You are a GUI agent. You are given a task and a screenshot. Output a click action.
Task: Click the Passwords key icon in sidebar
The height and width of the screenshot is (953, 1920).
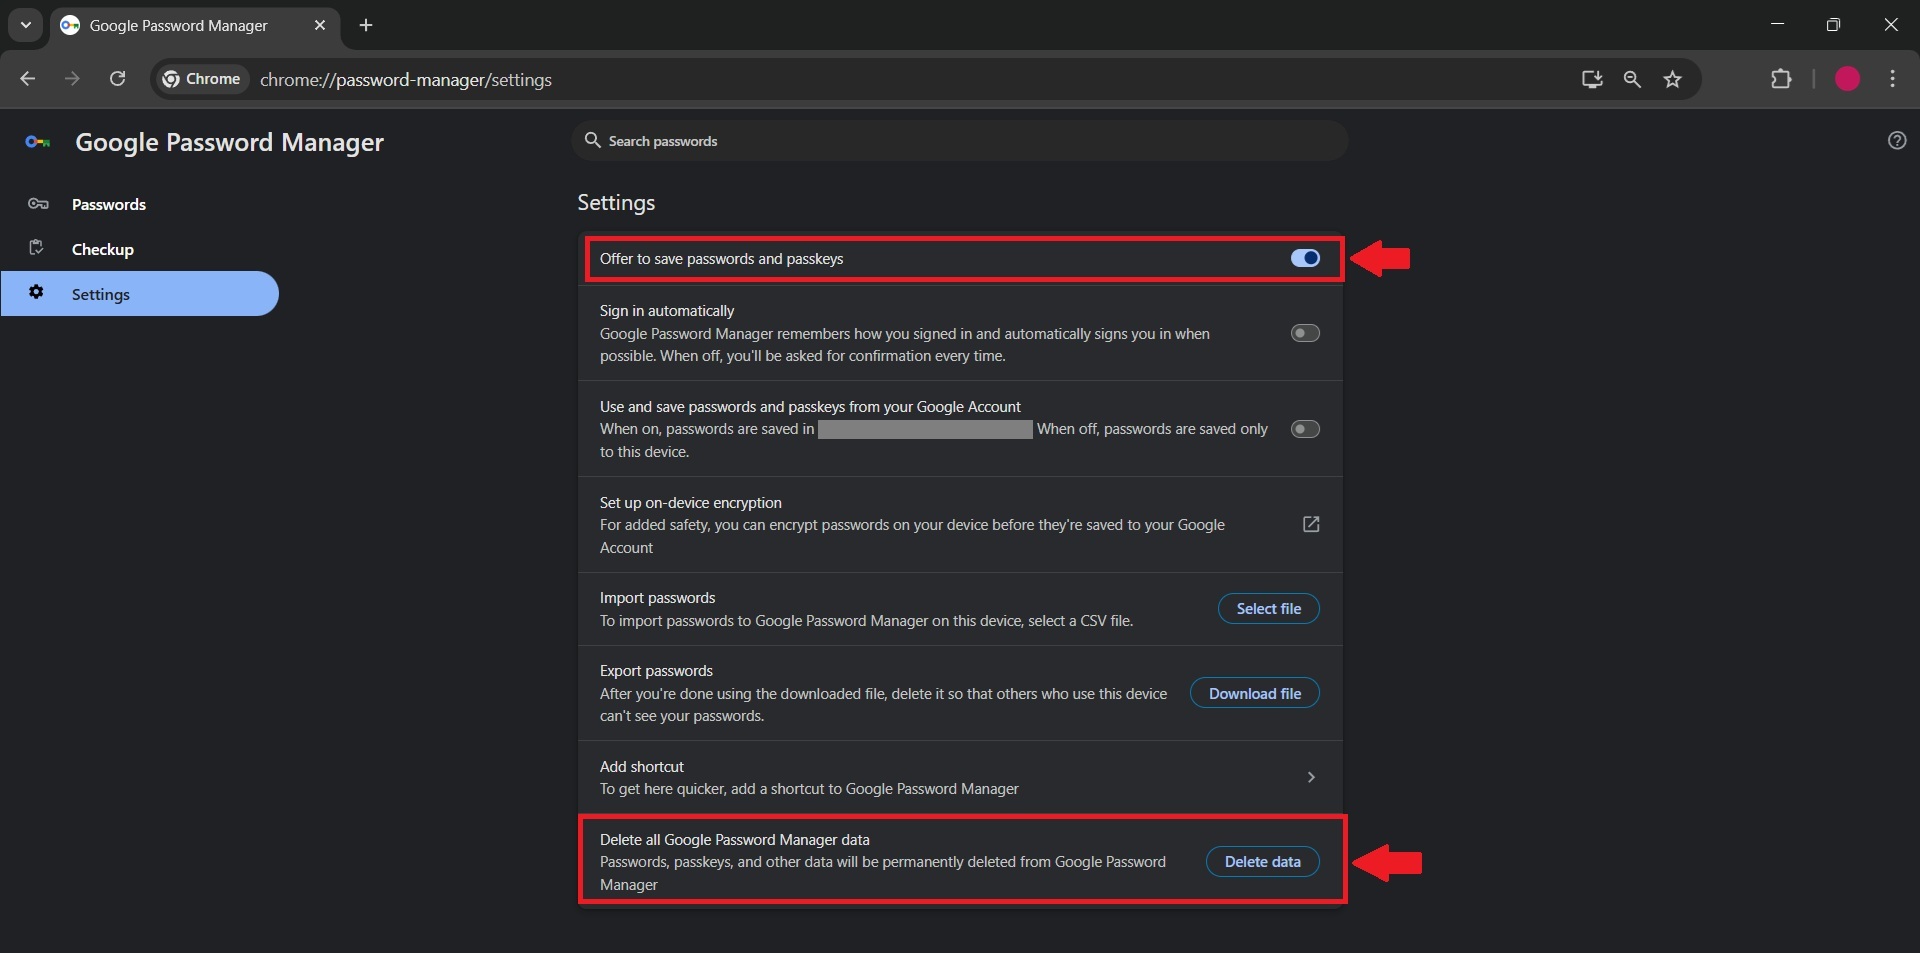click(x=38, y=204)
